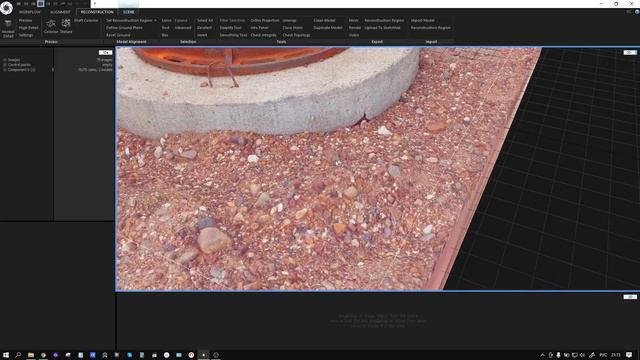Viewport: 640px width, 360px height.
Task: Open the RealityCapture application logo menu
Action: 6,7
